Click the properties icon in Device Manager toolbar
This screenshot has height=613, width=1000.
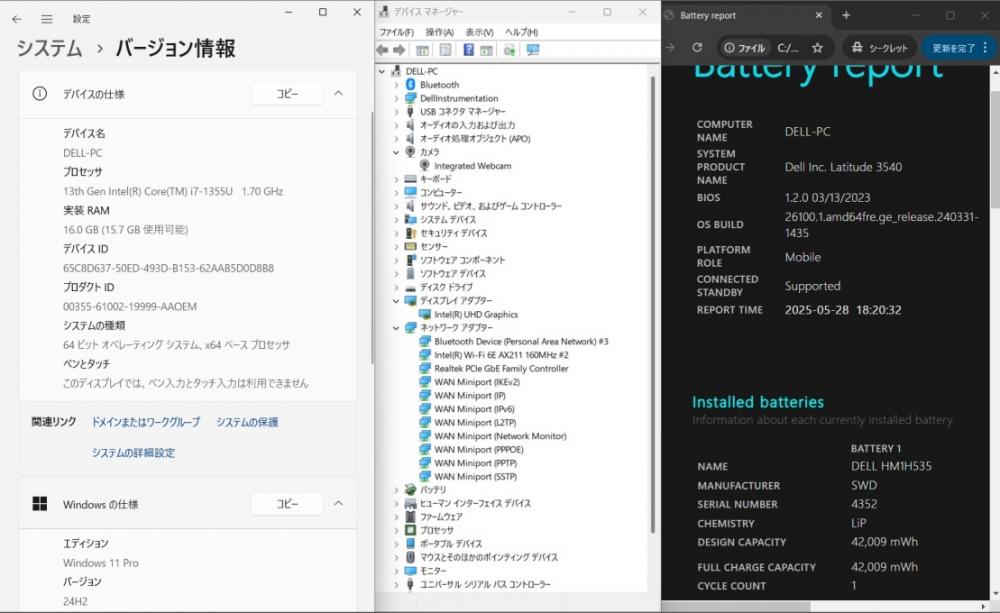point(445,50)
